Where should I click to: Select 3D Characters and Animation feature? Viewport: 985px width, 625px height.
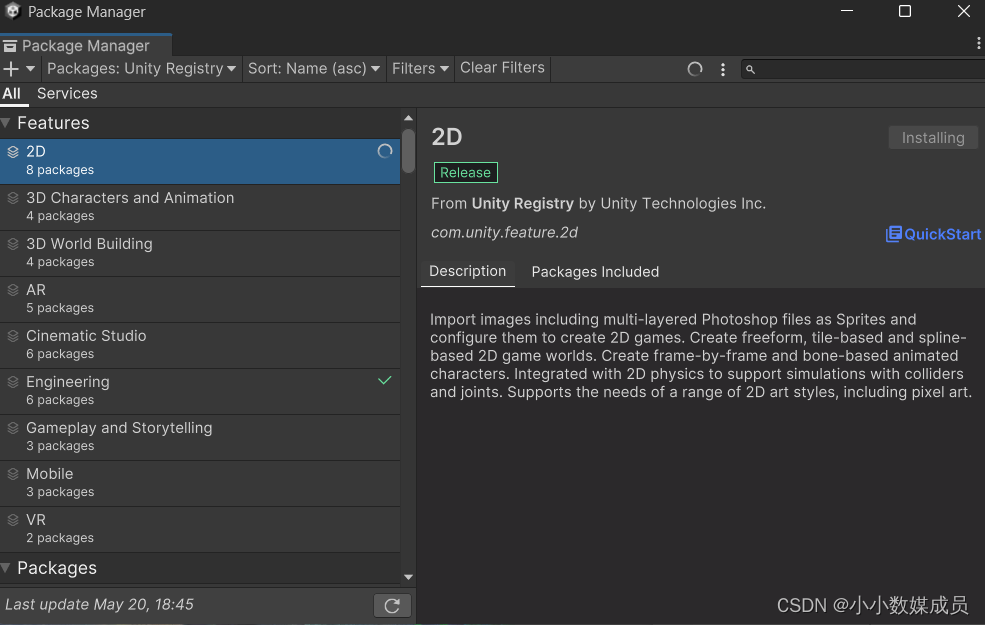click(200, 207)
